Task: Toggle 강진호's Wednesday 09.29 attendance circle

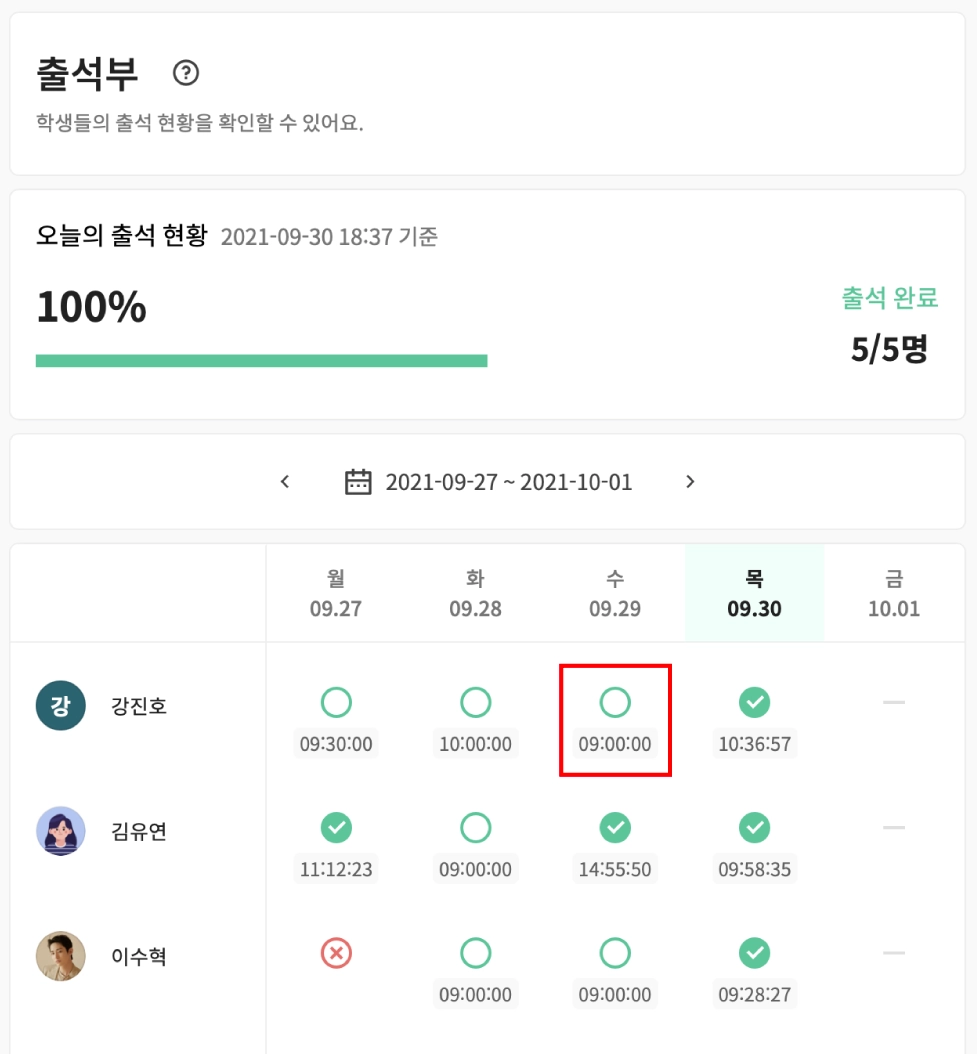Action: tap(615, 703)
